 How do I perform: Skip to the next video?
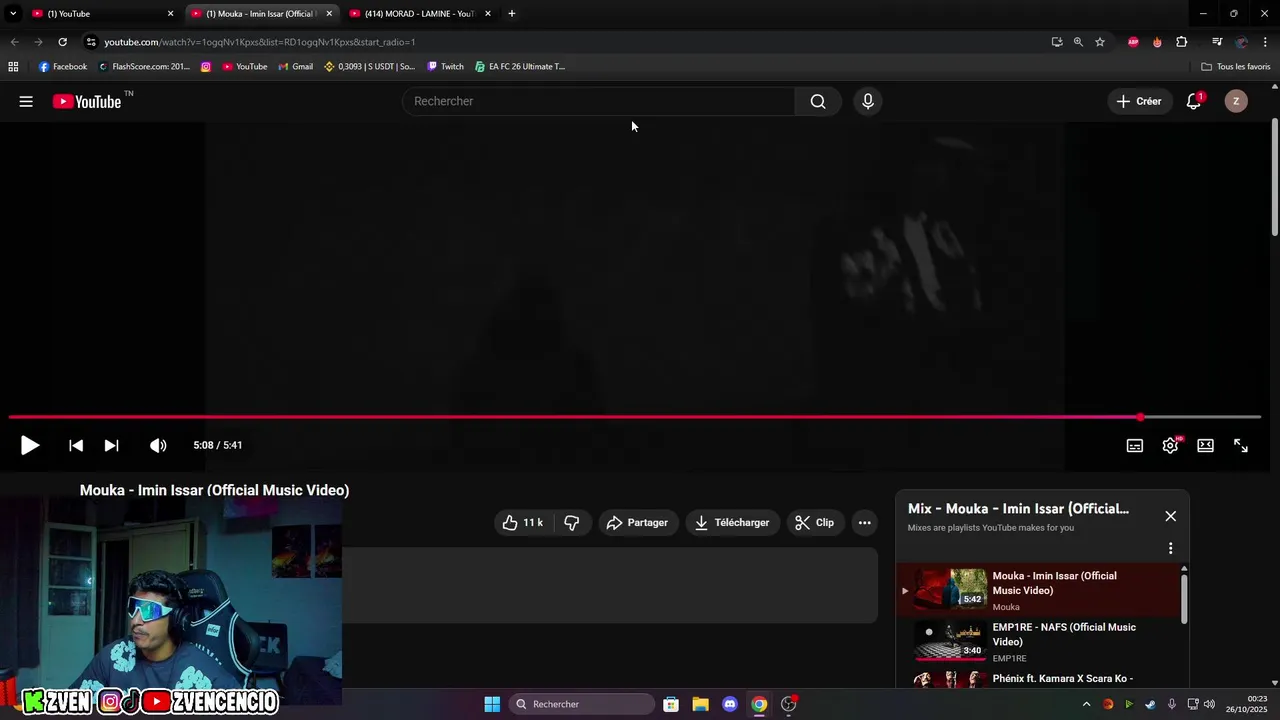[112, 446]
